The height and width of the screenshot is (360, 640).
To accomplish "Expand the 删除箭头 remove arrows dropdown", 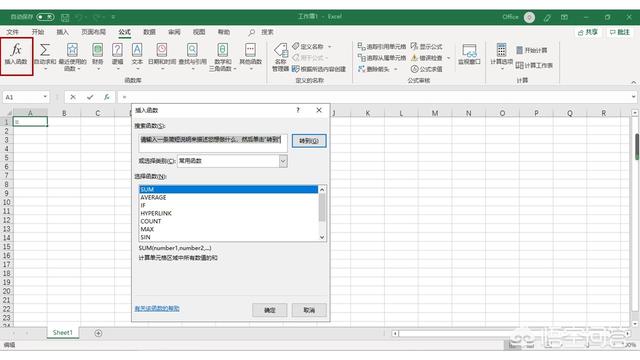I will click(396, 69).
